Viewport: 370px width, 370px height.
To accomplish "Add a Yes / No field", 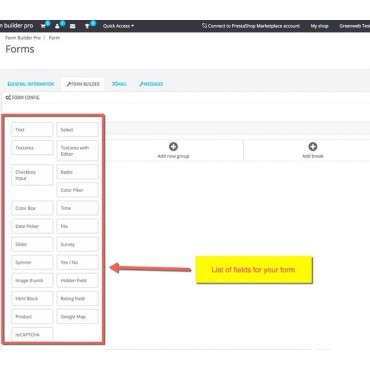I will 77,262.
